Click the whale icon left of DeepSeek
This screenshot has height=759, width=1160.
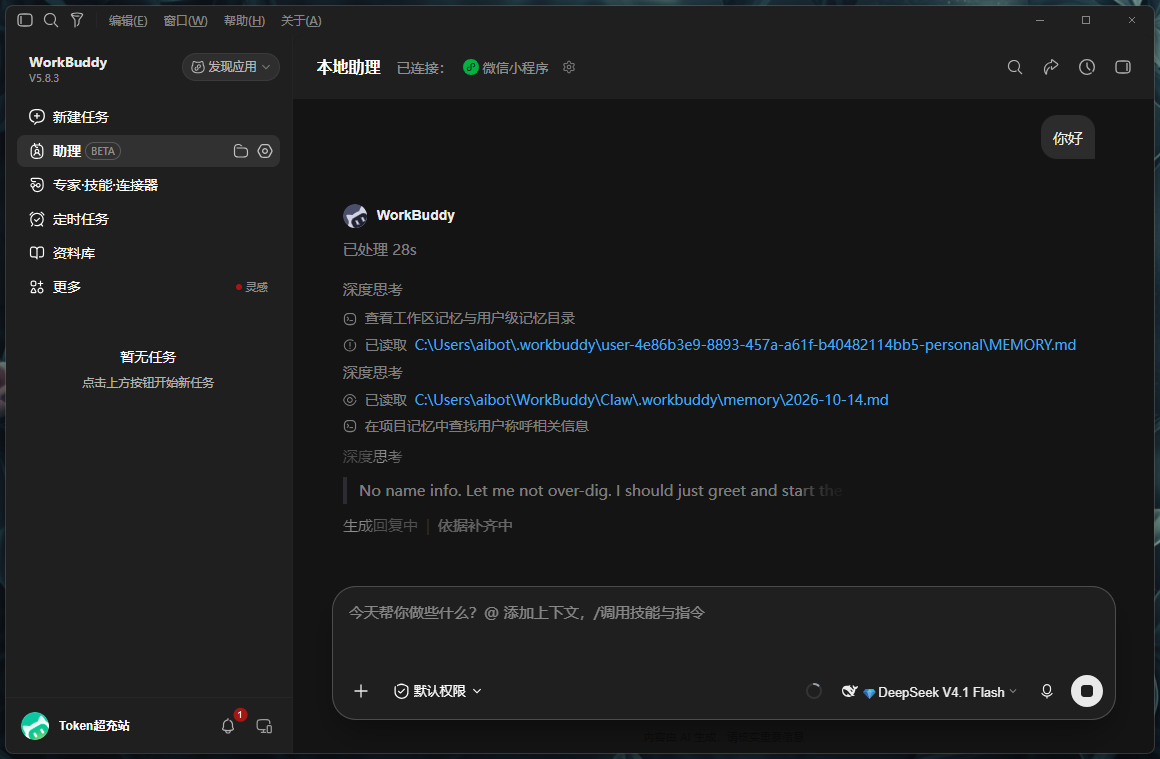[x=849, y=691]
